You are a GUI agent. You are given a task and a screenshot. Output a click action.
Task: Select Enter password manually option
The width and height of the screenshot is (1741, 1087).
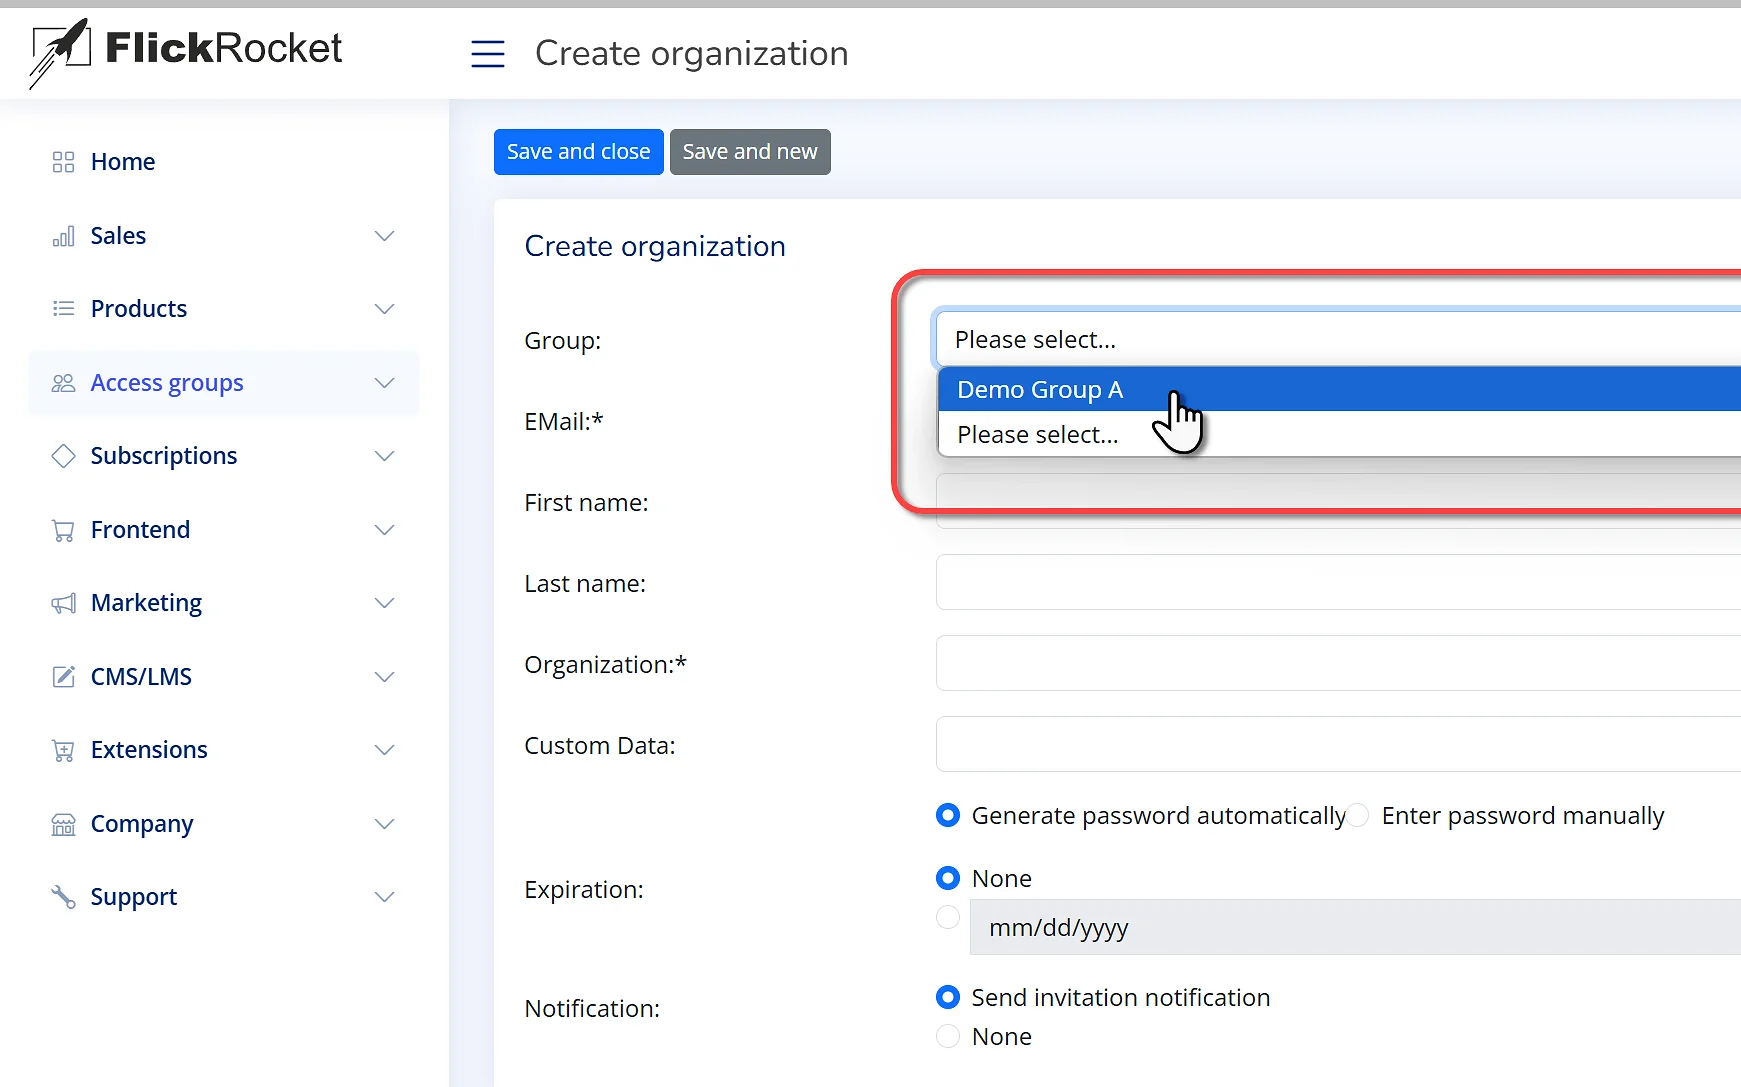(1358, 816)
